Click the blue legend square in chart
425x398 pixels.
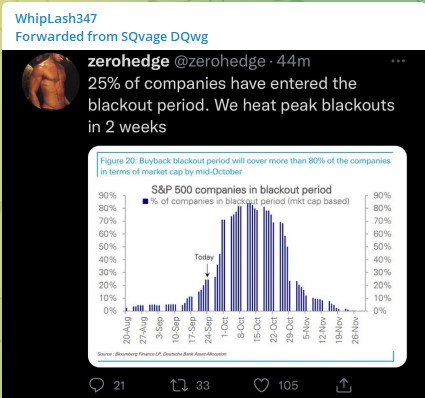pyautogui.click(x=145, y=201)
